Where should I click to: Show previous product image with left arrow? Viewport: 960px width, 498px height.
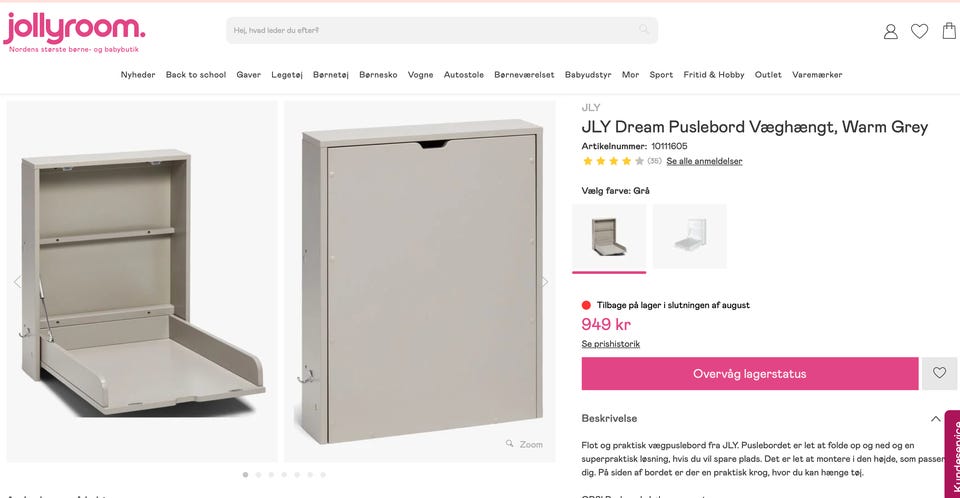pos(17,282)
